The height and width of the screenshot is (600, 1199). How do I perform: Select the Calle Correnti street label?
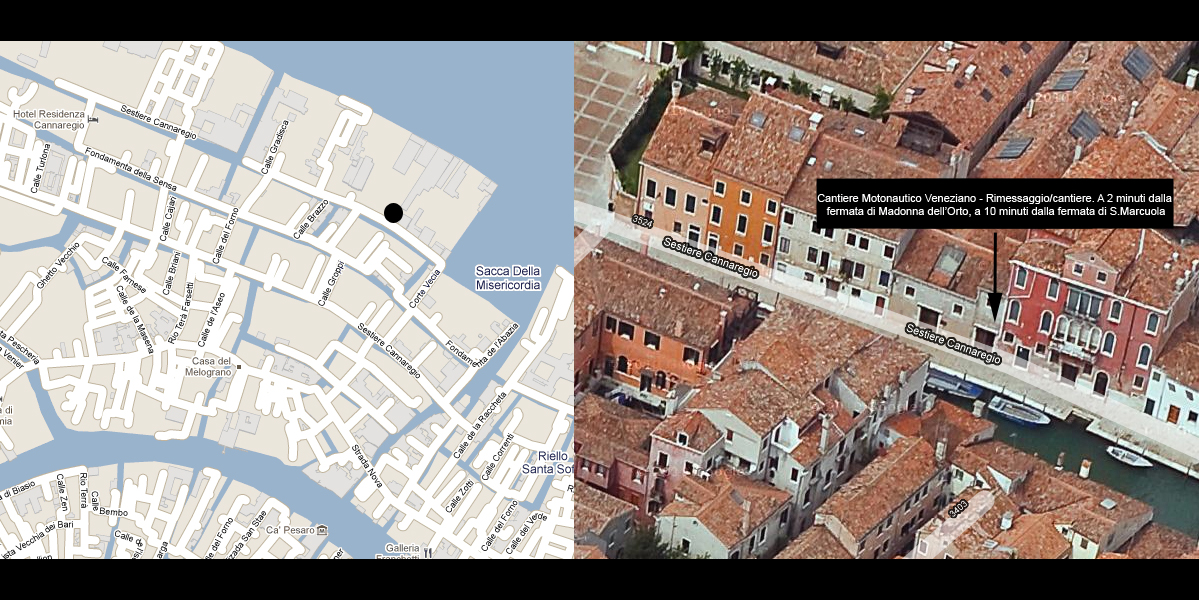[x=498, y=456]
